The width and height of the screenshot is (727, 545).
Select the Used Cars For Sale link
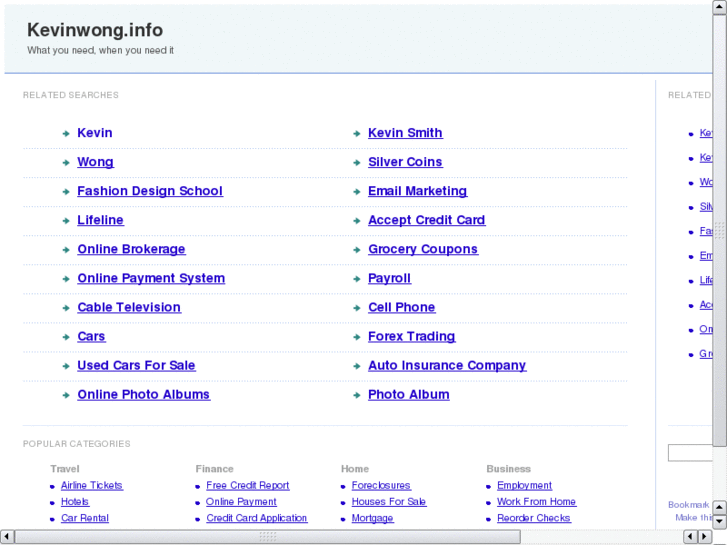point(136,365)
